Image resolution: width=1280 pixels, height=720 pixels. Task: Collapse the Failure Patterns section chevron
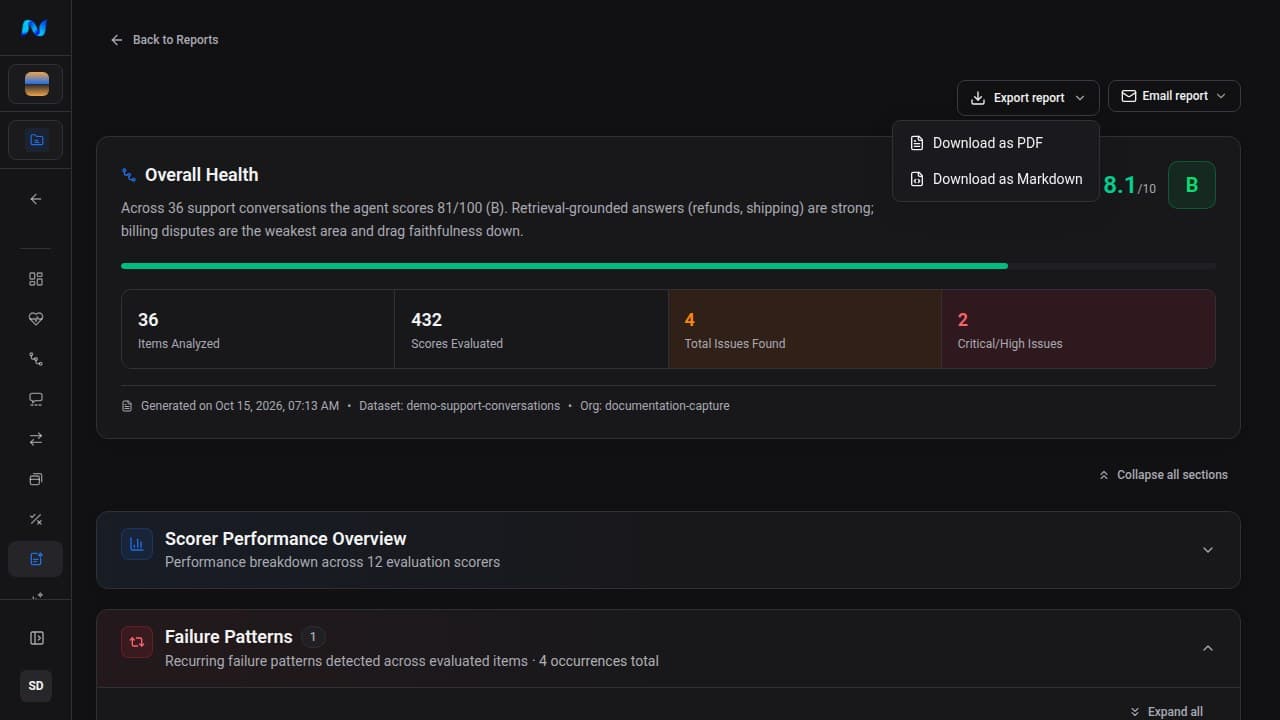tap(1208, 648)
